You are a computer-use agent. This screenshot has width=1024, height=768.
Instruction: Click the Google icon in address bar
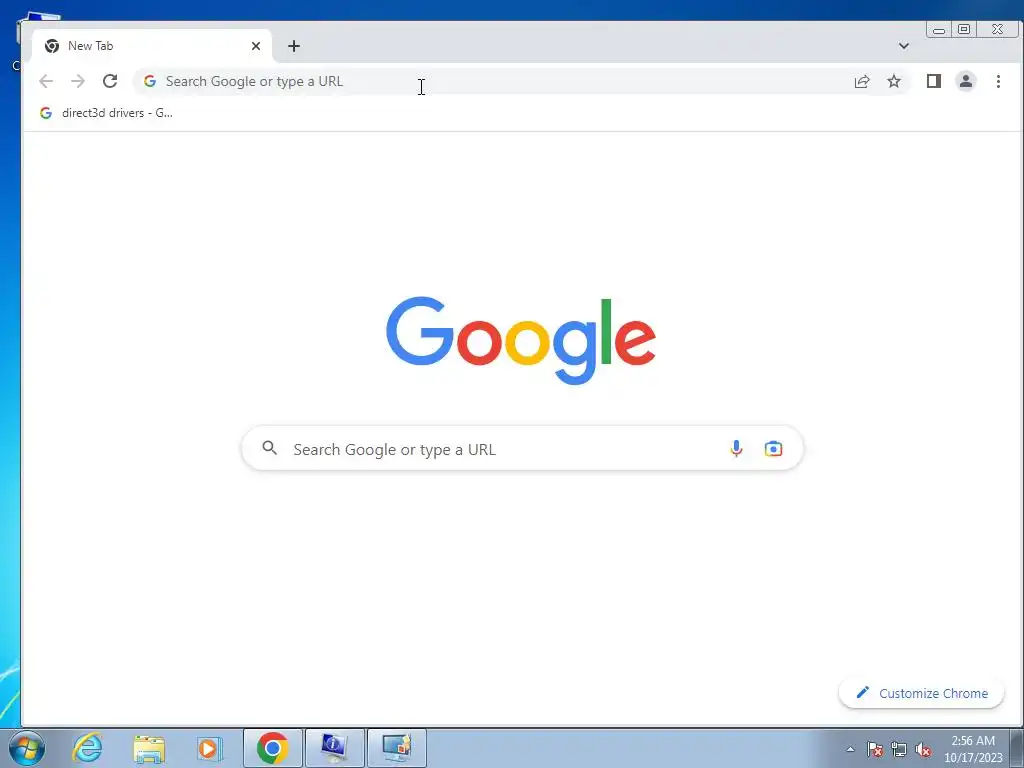coord(150,81)
